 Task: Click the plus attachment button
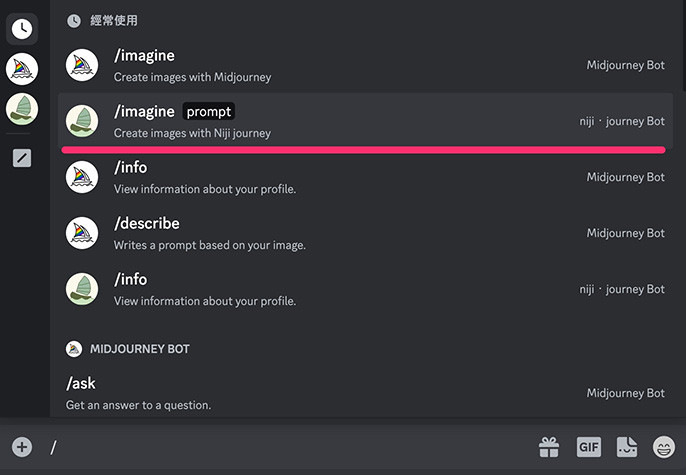tap(22, 447)
